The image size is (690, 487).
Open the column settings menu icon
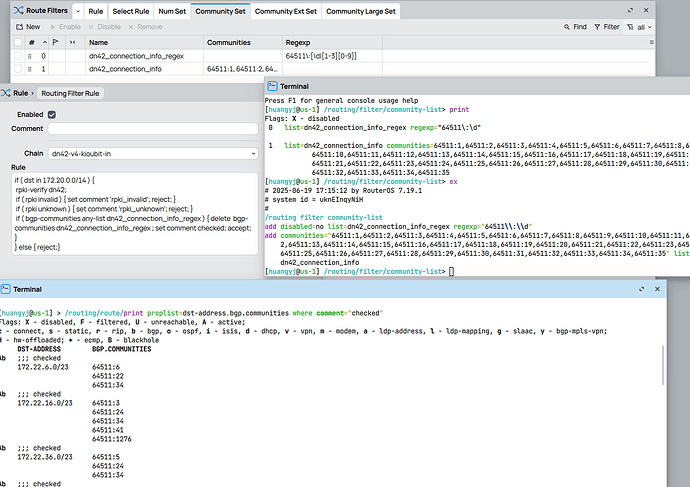click(651, 42)
